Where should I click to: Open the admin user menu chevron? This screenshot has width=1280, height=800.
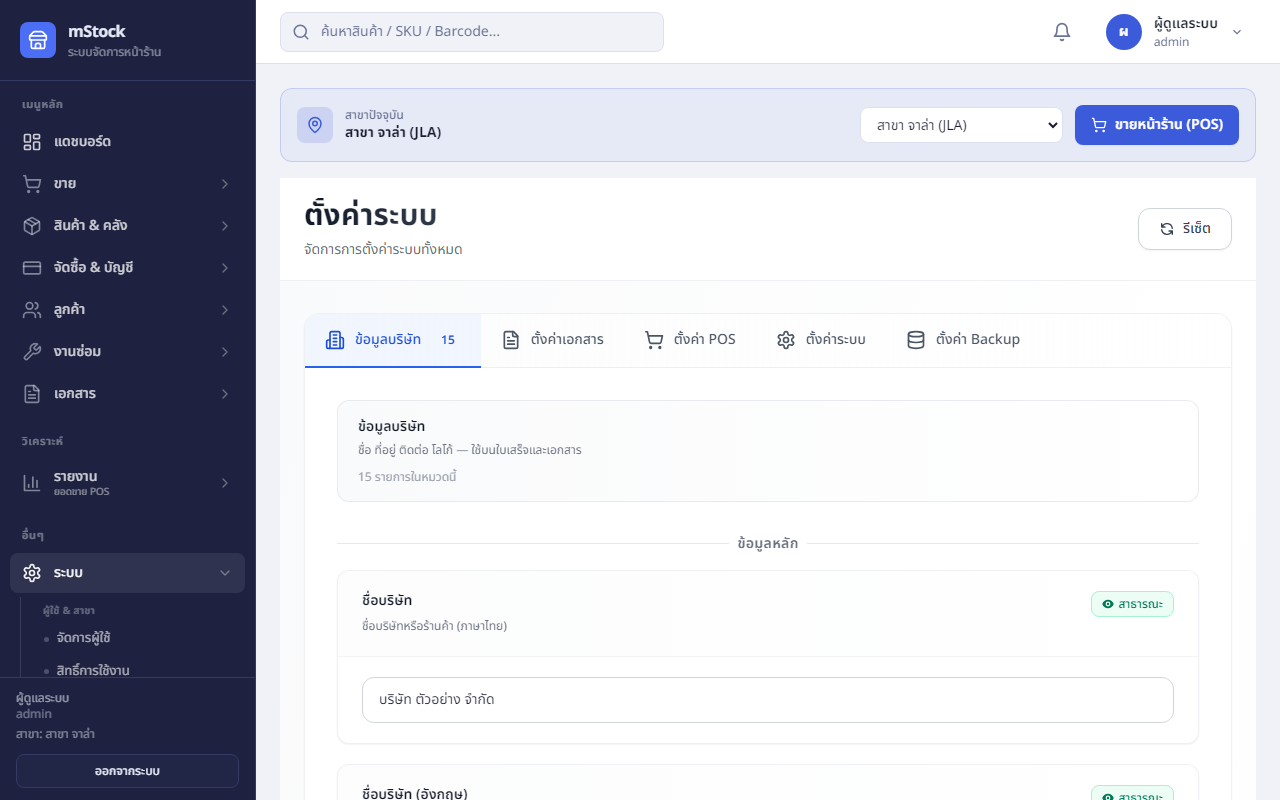click(x=1237, y=32)
